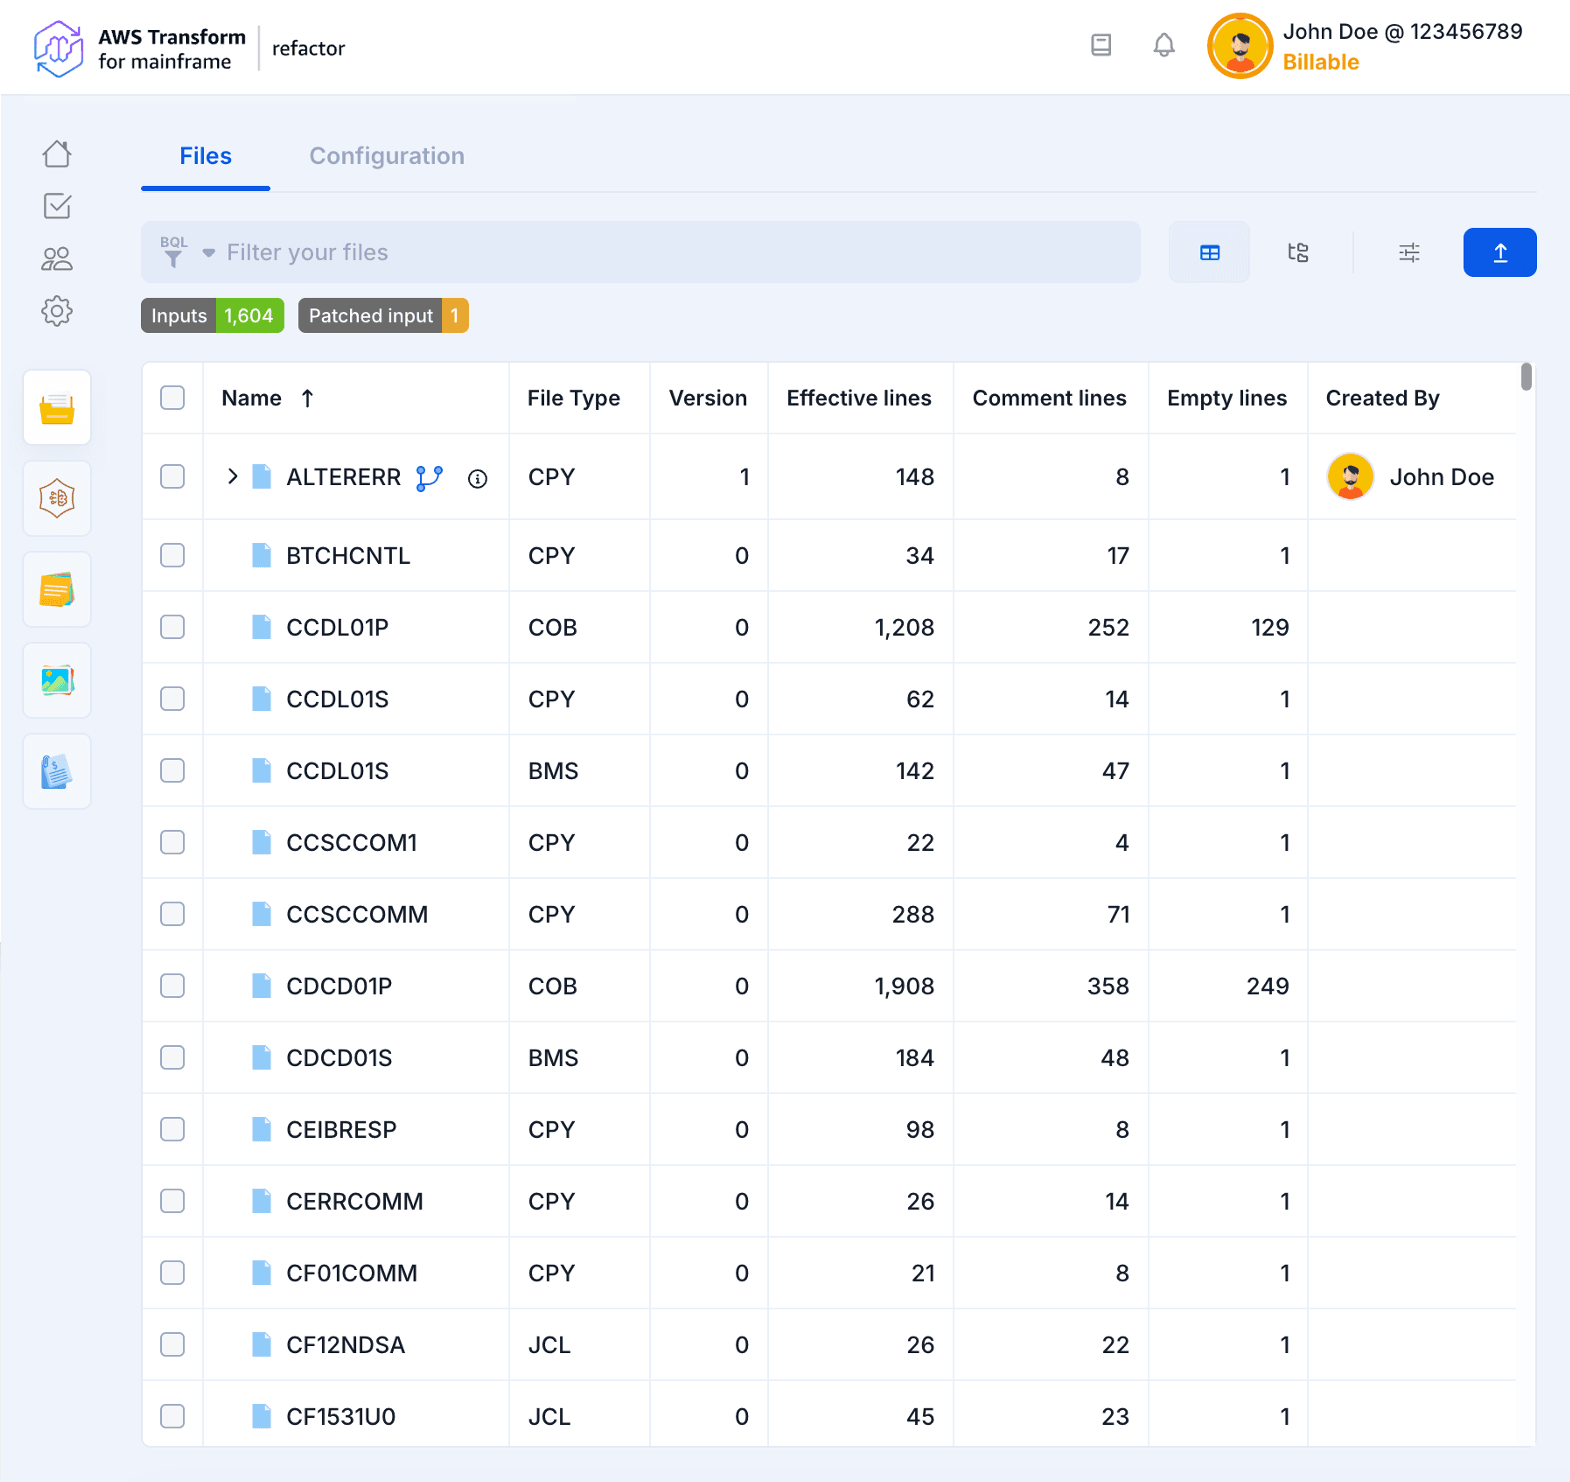Open the notifications bell

[x=1163, y=45]
